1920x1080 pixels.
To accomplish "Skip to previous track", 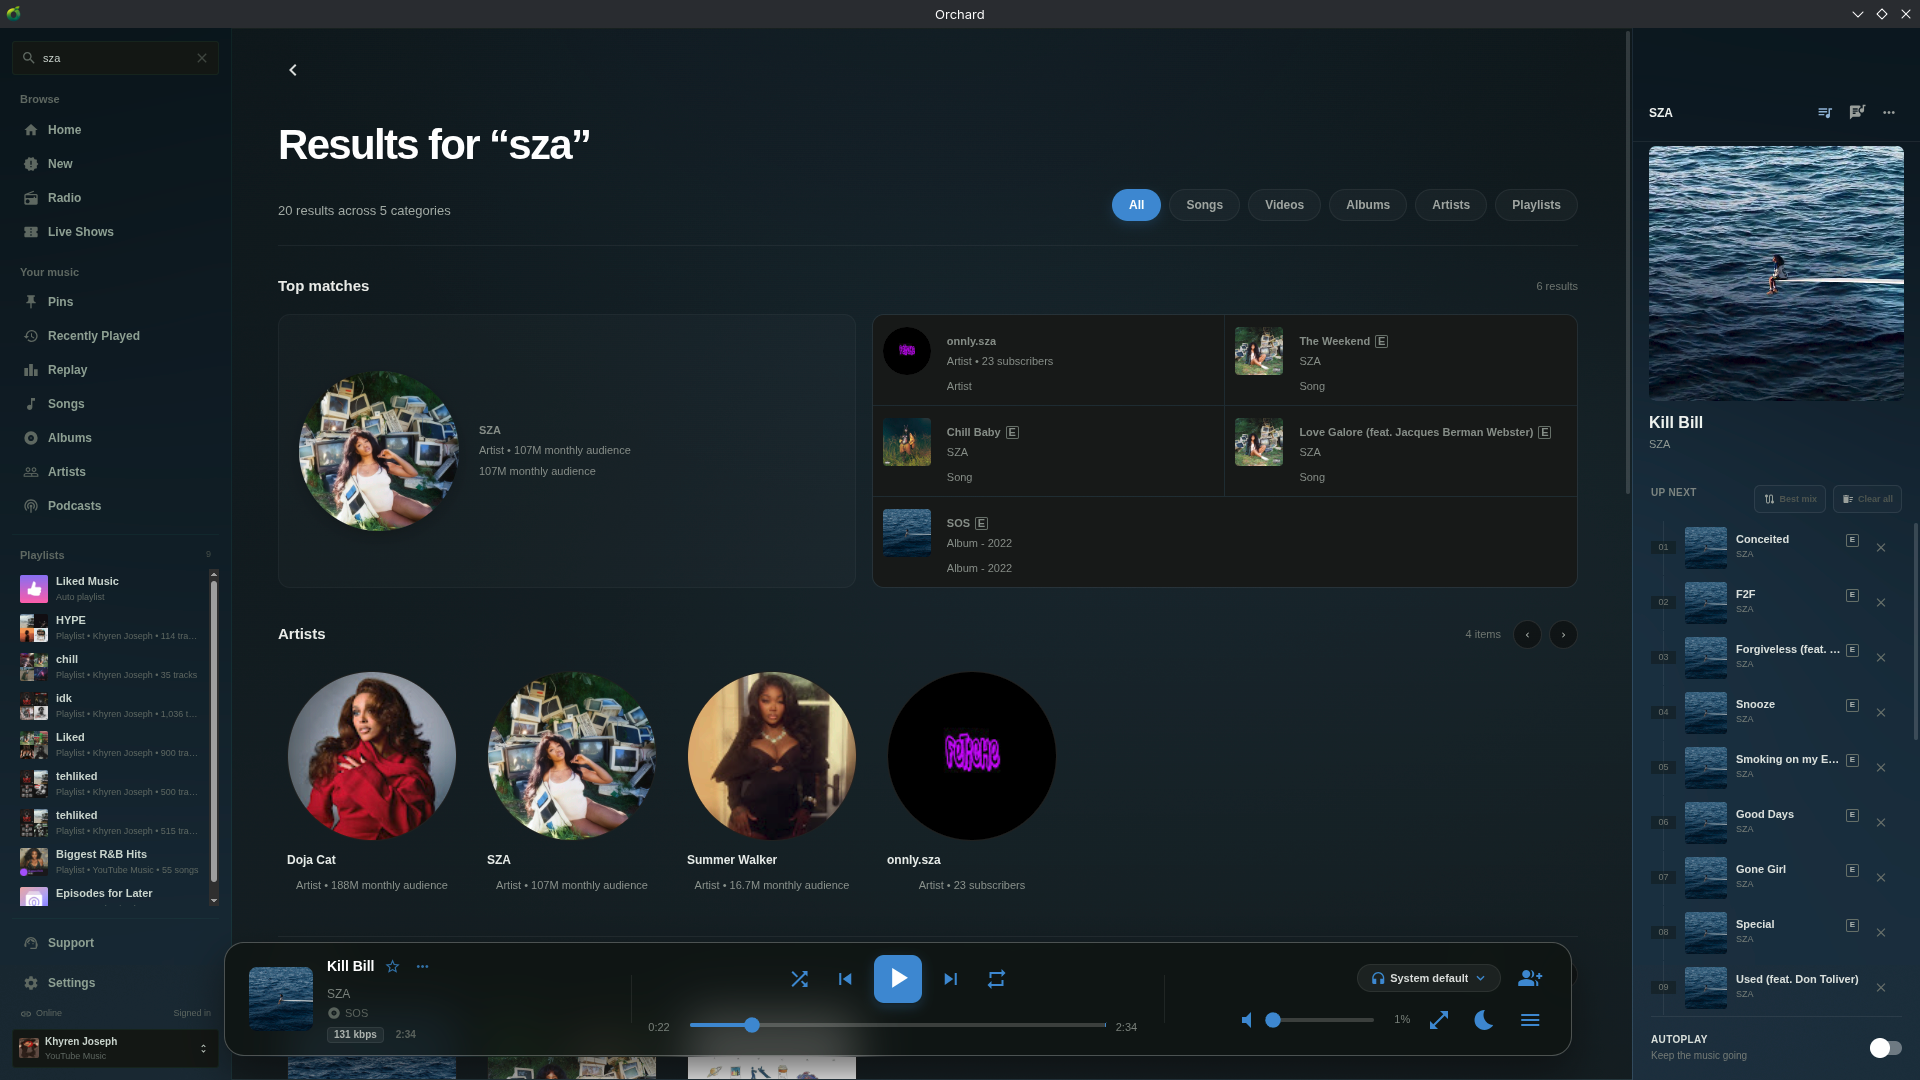I will tap(845, 979).
